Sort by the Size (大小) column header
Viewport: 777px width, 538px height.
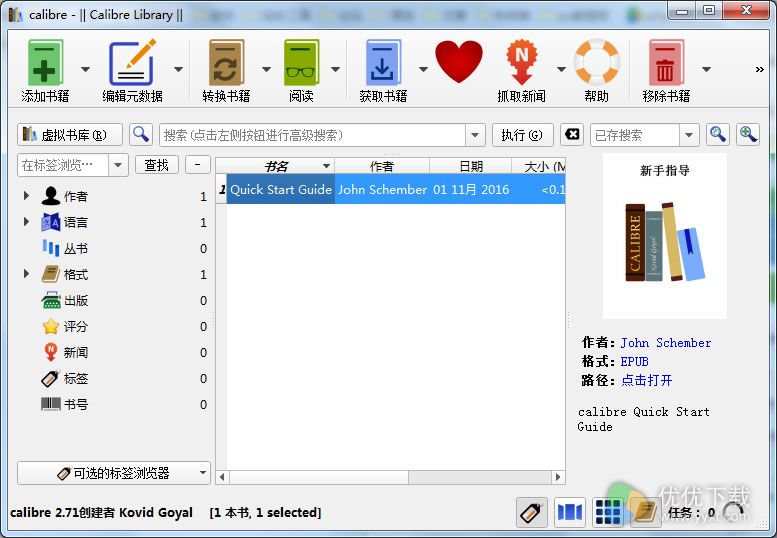pos(539,166)
